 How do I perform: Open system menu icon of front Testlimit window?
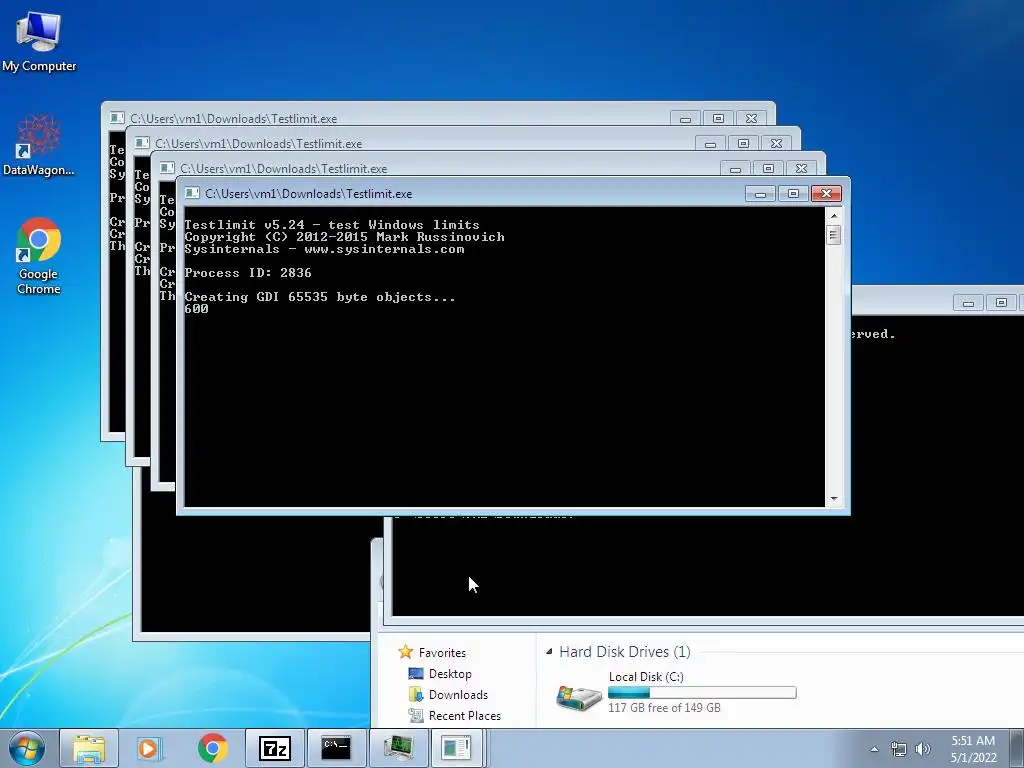[192, 193]
